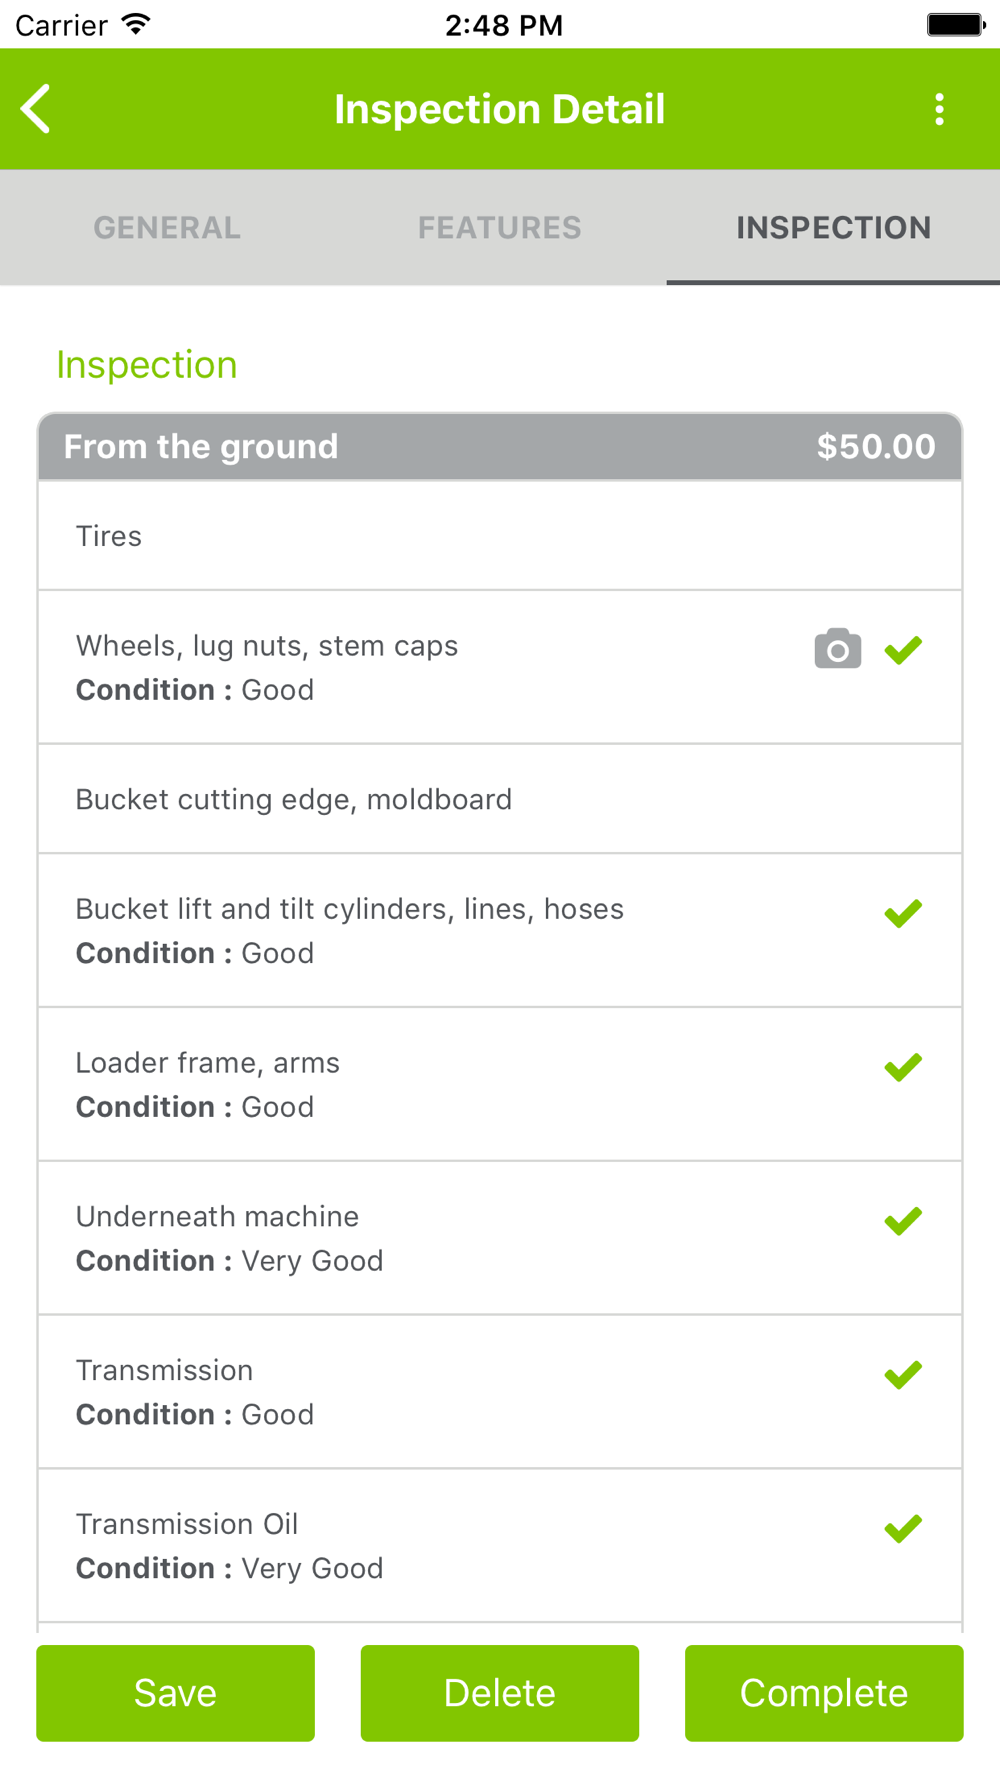Collapse the From the ground section header
1000x1778 pixels.
click(202, 447)
